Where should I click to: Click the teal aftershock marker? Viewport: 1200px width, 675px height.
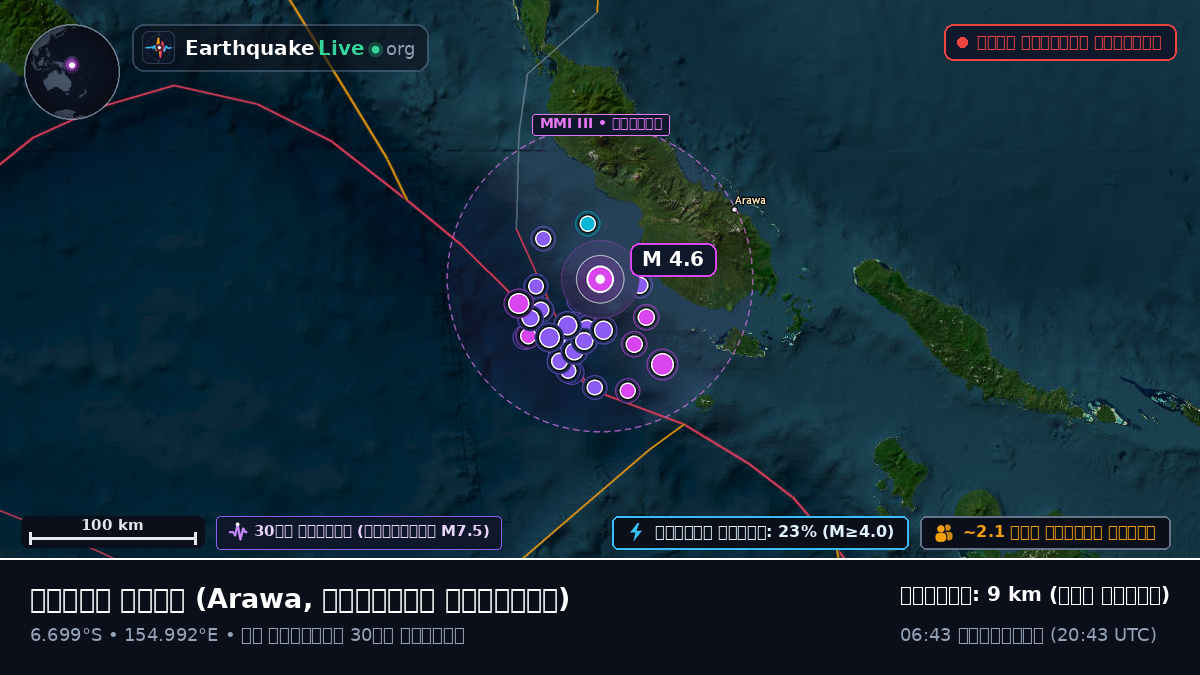point(588,223)
